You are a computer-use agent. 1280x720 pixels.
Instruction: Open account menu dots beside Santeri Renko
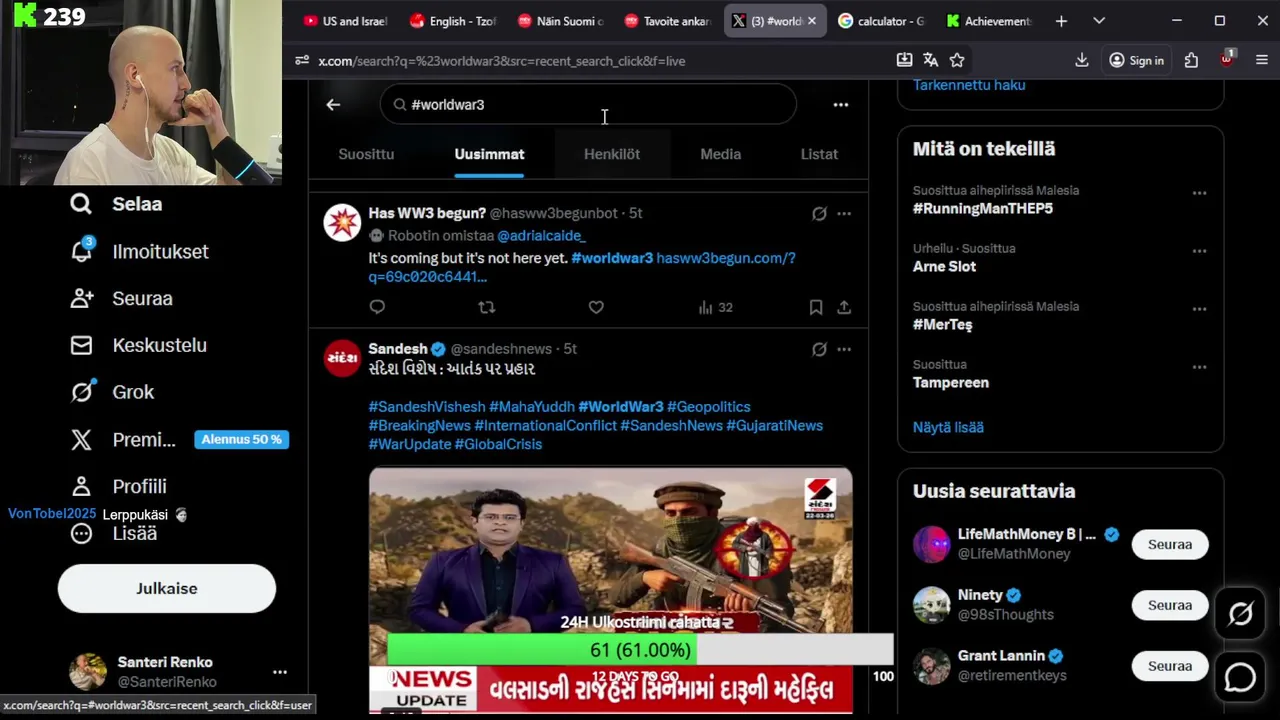click(280, 672)
